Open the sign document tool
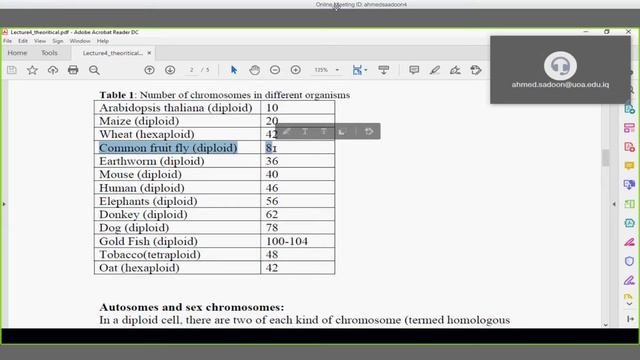The height and width of the screenshot is (360, 640). 455,70
